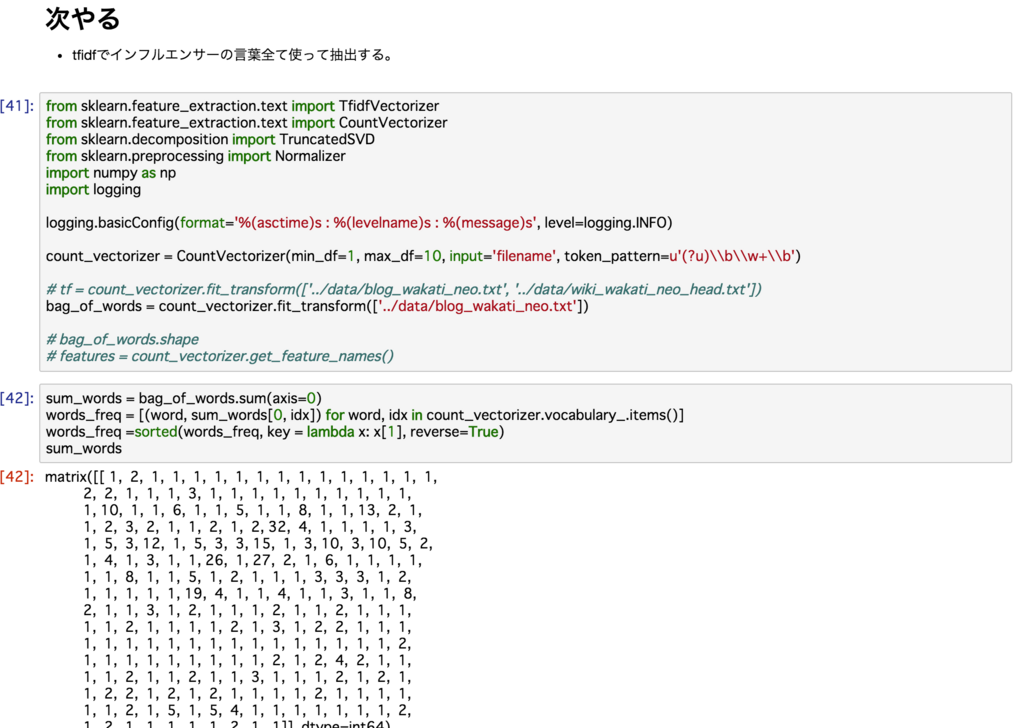Click the words_freq list comprehension line

[364, 415]
